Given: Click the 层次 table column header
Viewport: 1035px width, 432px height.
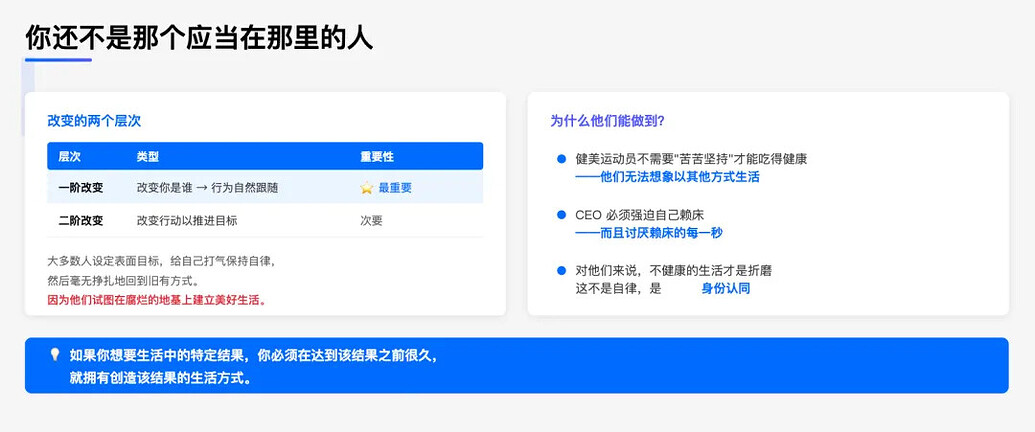Looking at the screenshot, I should click(x=69, y=157).
